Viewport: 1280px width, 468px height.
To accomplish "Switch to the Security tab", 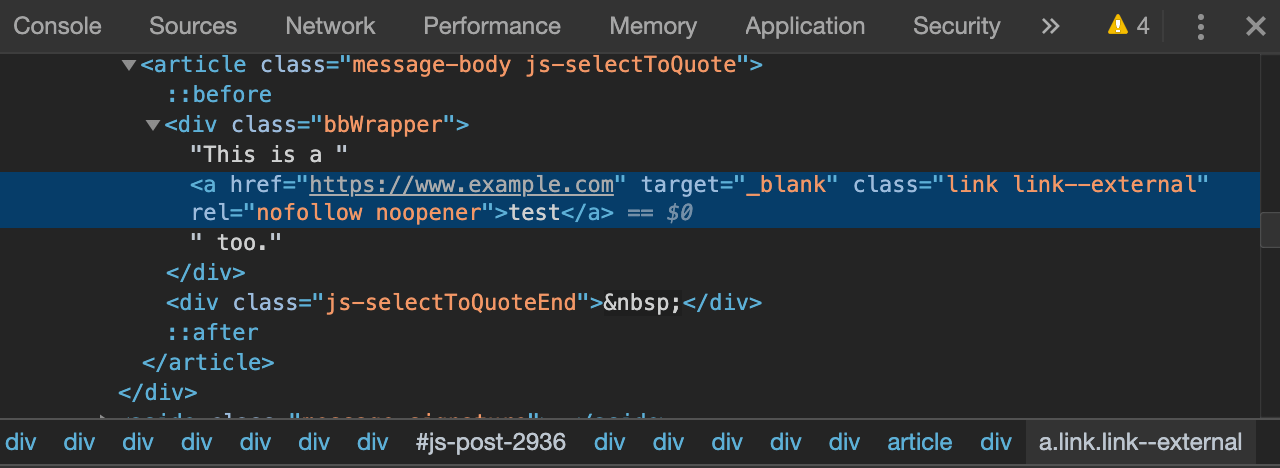I will 956,26.
